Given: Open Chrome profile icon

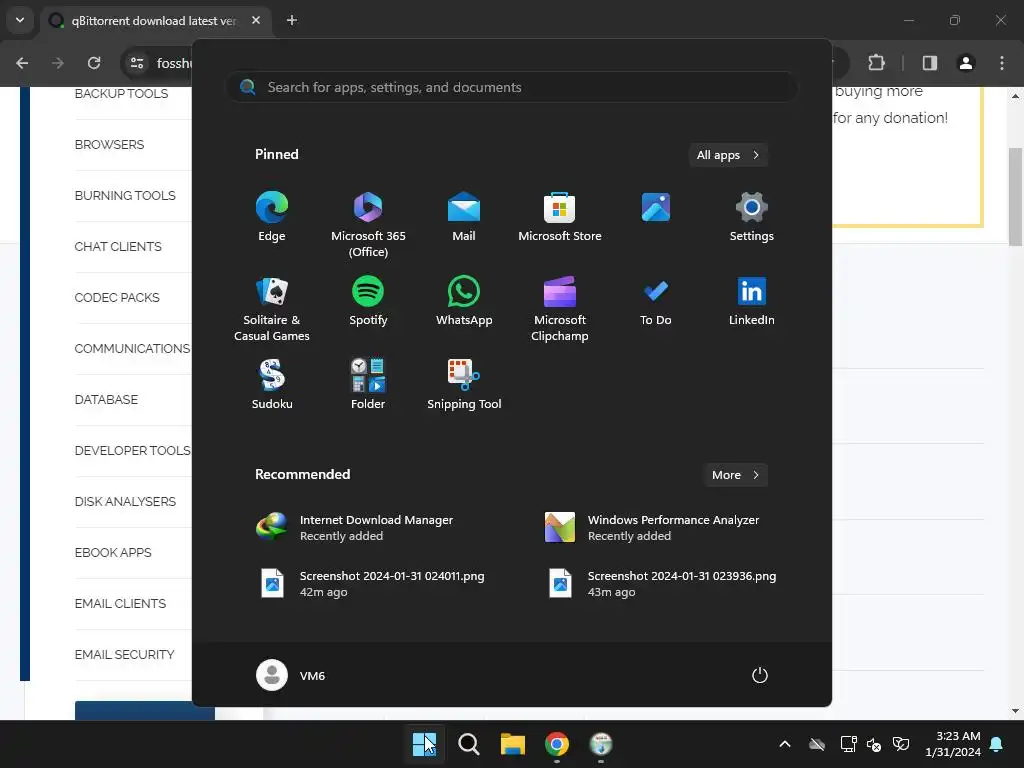Looking at the screenshot, I should (x=966, y=63).
